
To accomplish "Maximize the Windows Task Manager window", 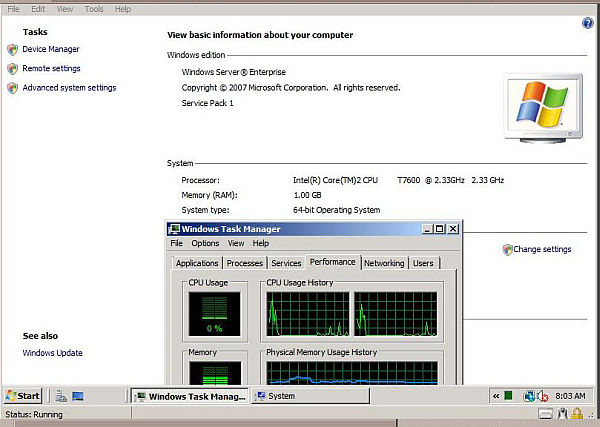I will tap(440, 229).
